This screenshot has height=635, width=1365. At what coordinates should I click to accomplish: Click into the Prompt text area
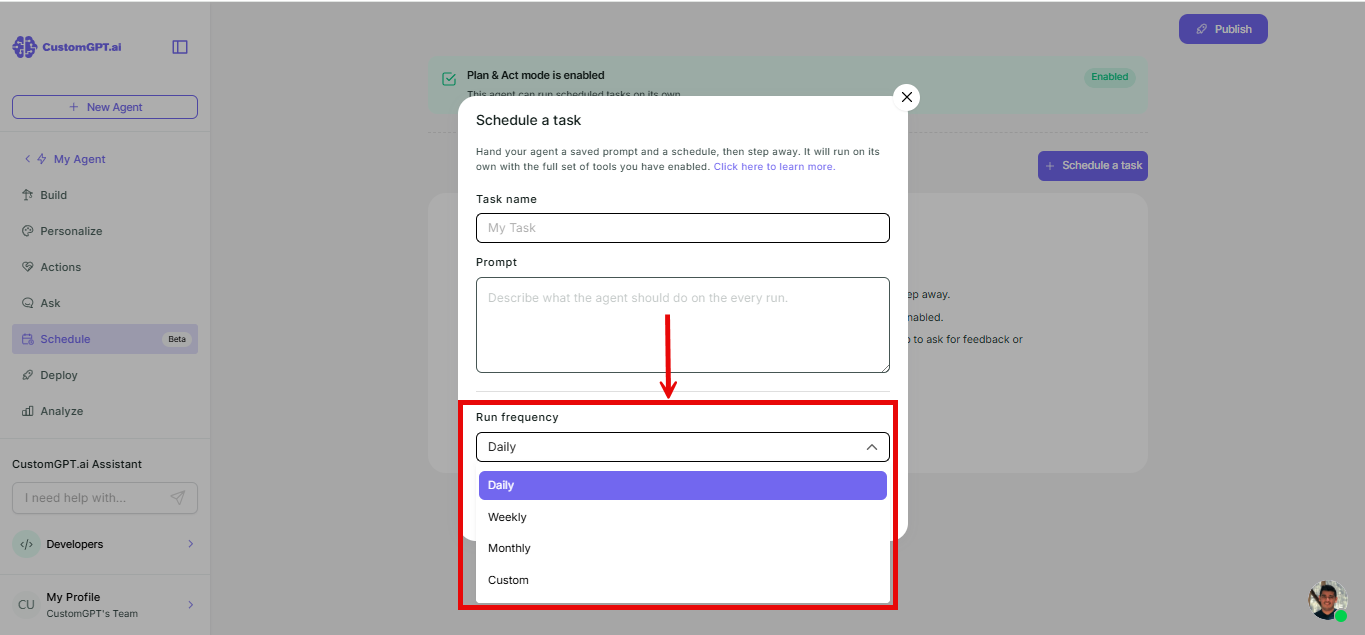click(x=683, y=325)
